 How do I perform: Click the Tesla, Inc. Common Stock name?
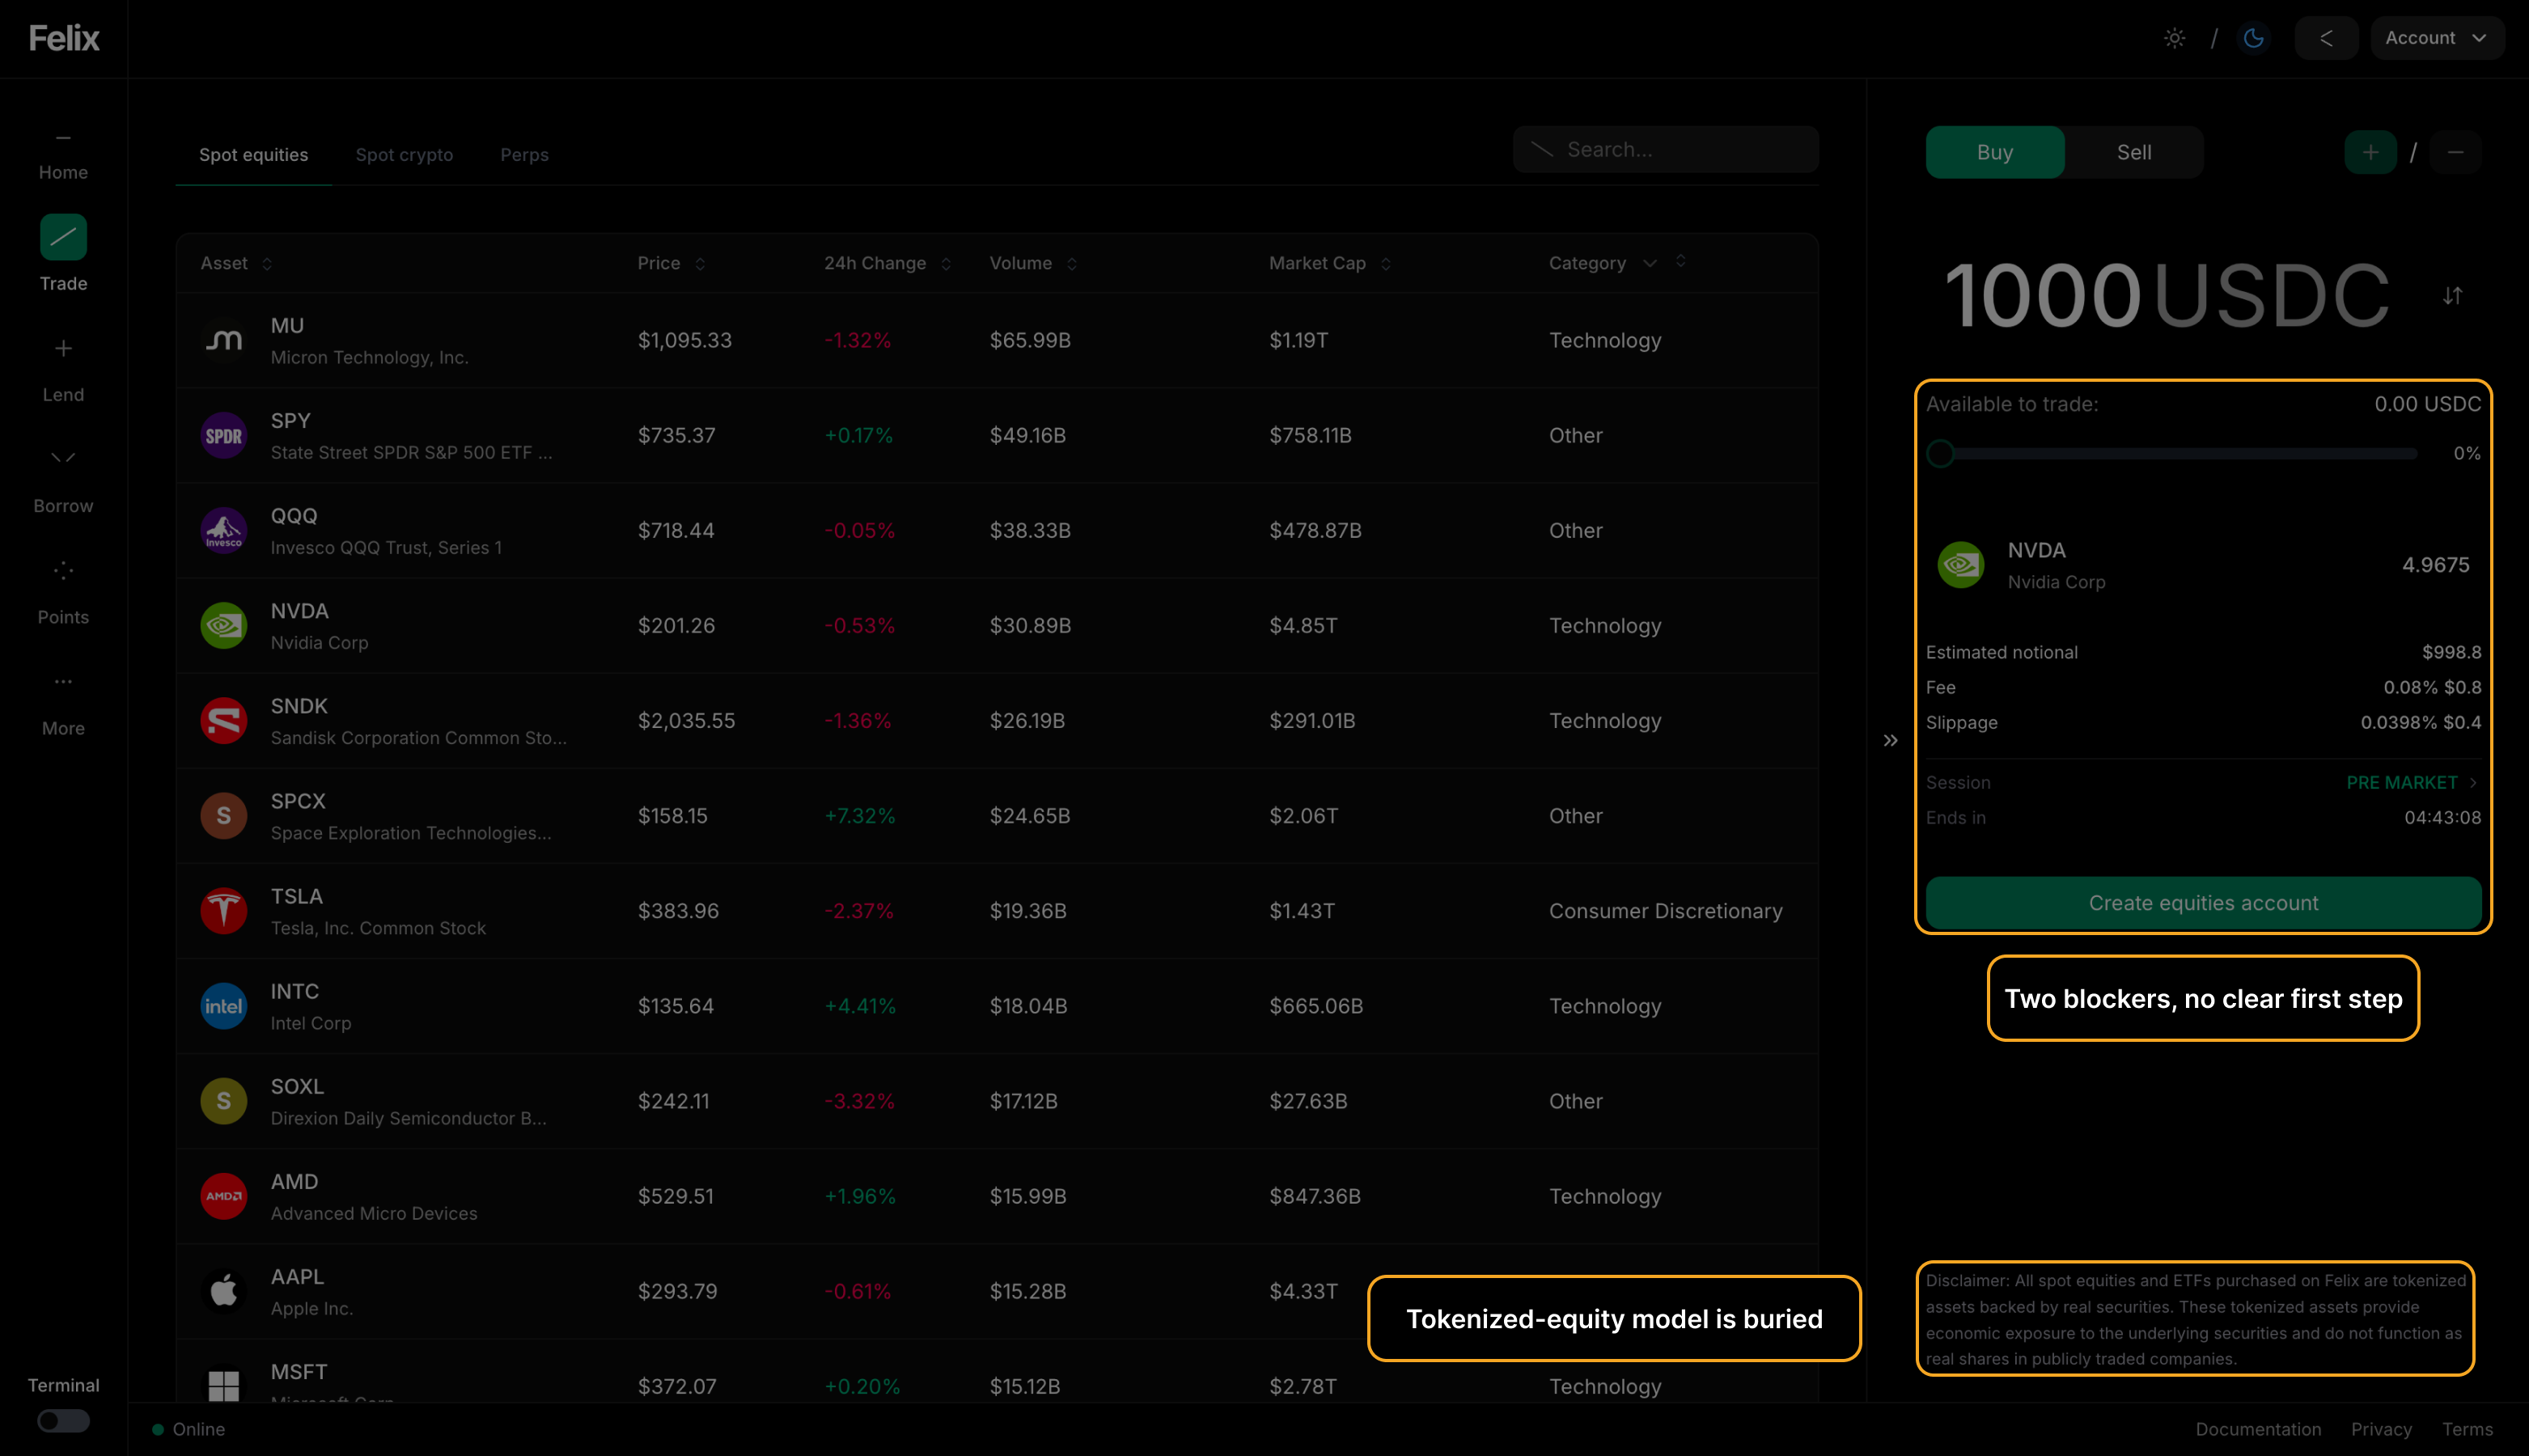point(378,928)
